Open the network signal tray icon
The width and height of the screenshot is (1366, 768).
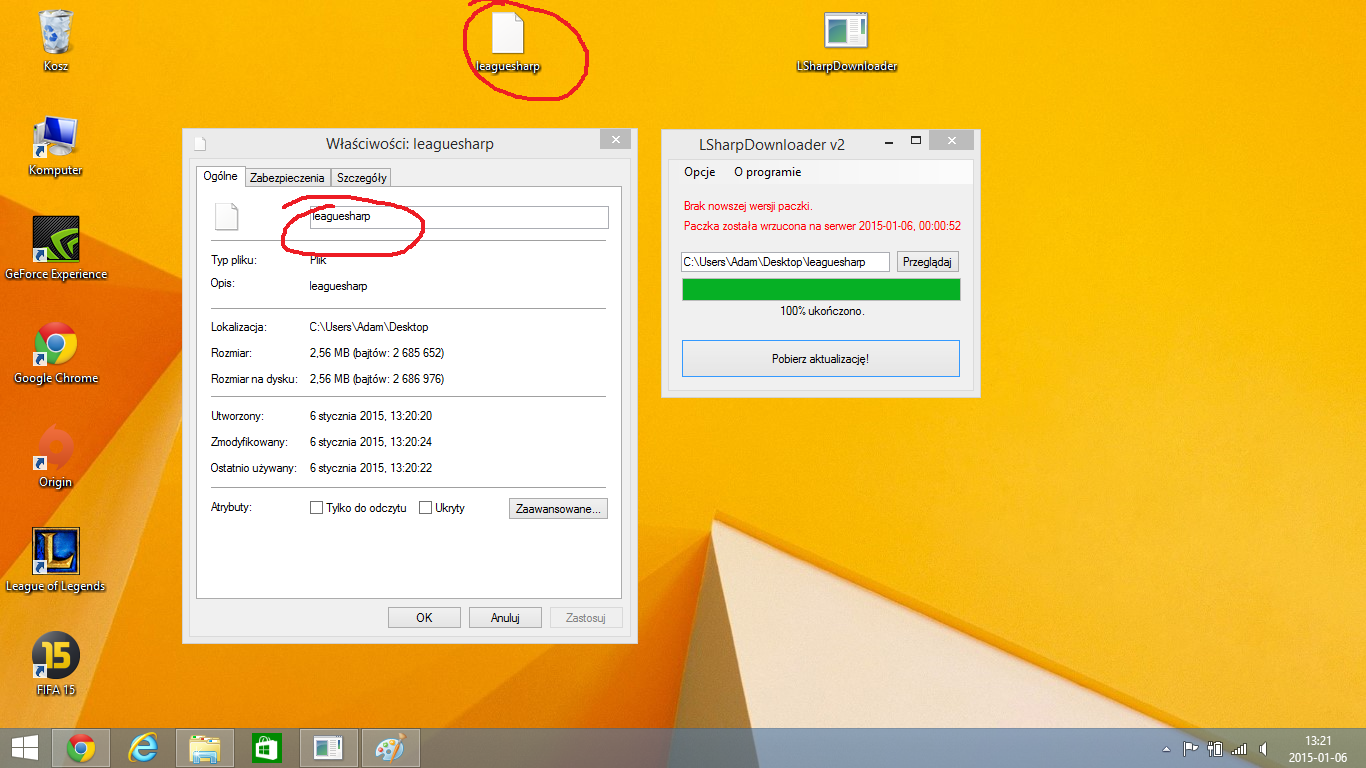(x=1240, y=748)
